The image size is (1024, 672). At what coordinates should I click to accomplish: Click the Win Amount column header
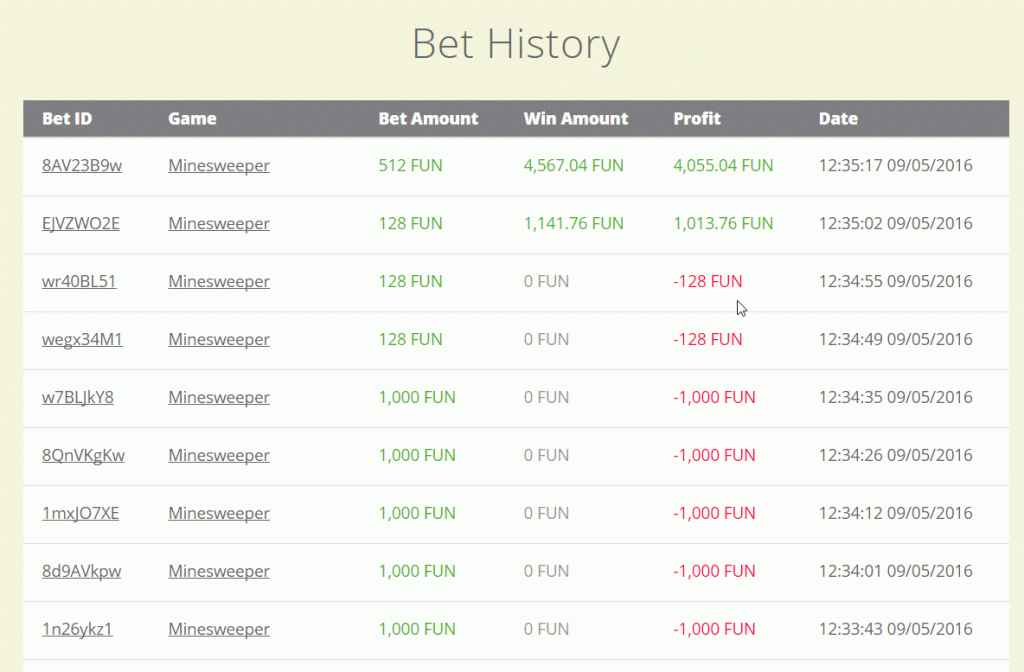click(576, 118)
